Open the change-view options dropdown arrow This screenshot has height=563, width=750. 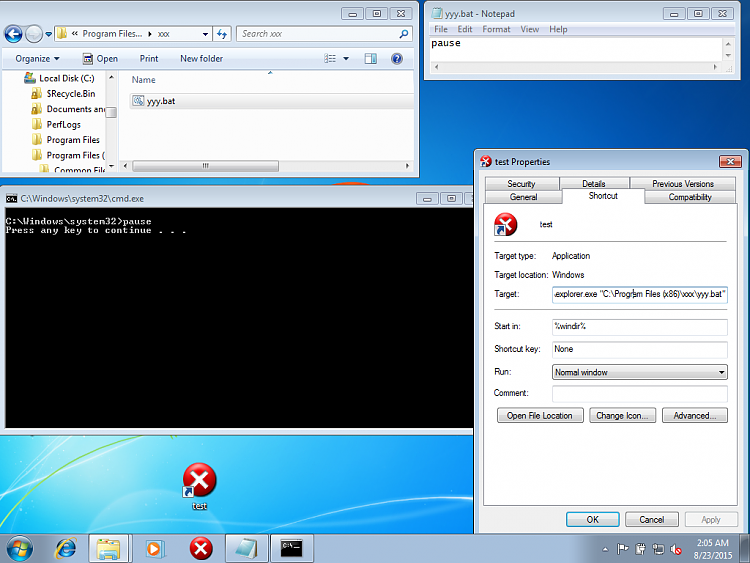347,59
